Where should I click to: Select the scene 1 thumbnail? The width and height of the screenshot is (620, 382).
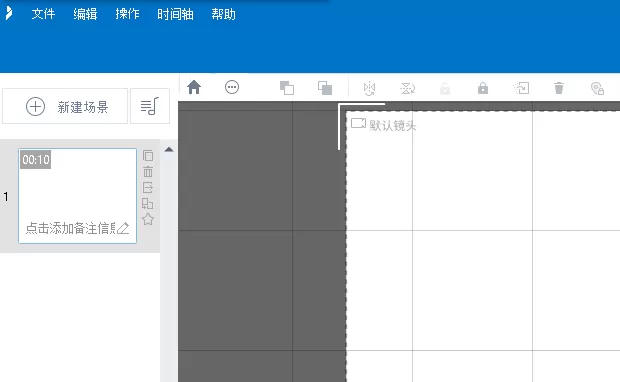(78, 196)
